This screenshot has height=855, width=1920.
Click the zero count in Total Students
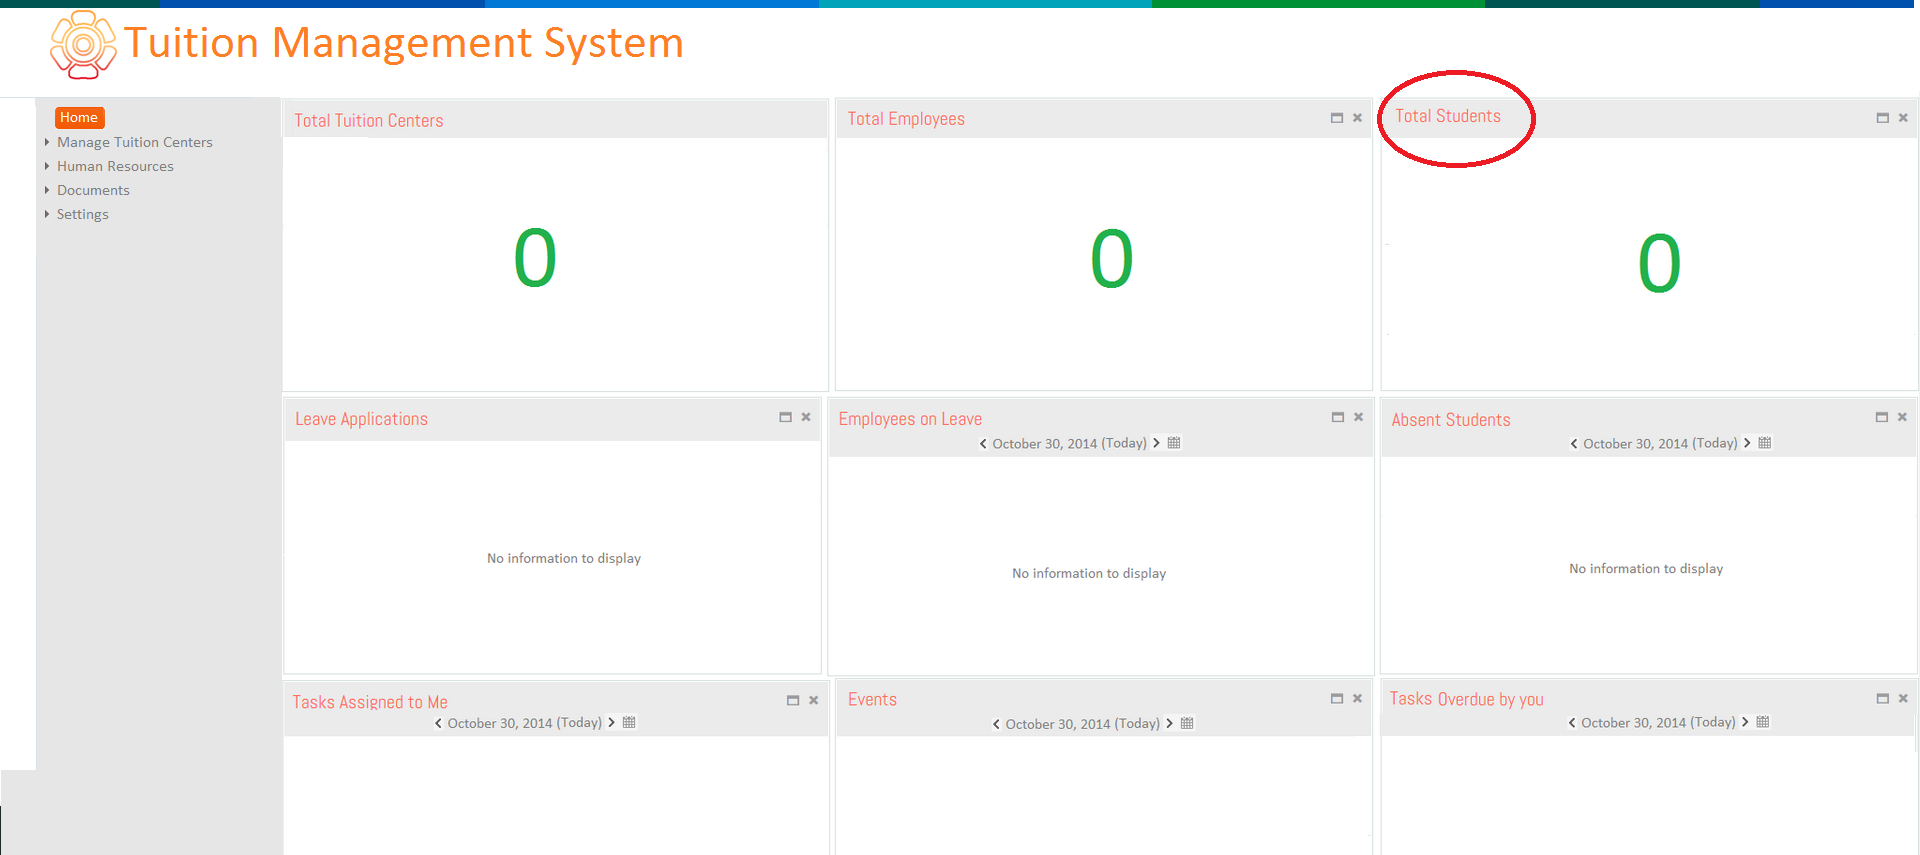(x=1659, y=264)
